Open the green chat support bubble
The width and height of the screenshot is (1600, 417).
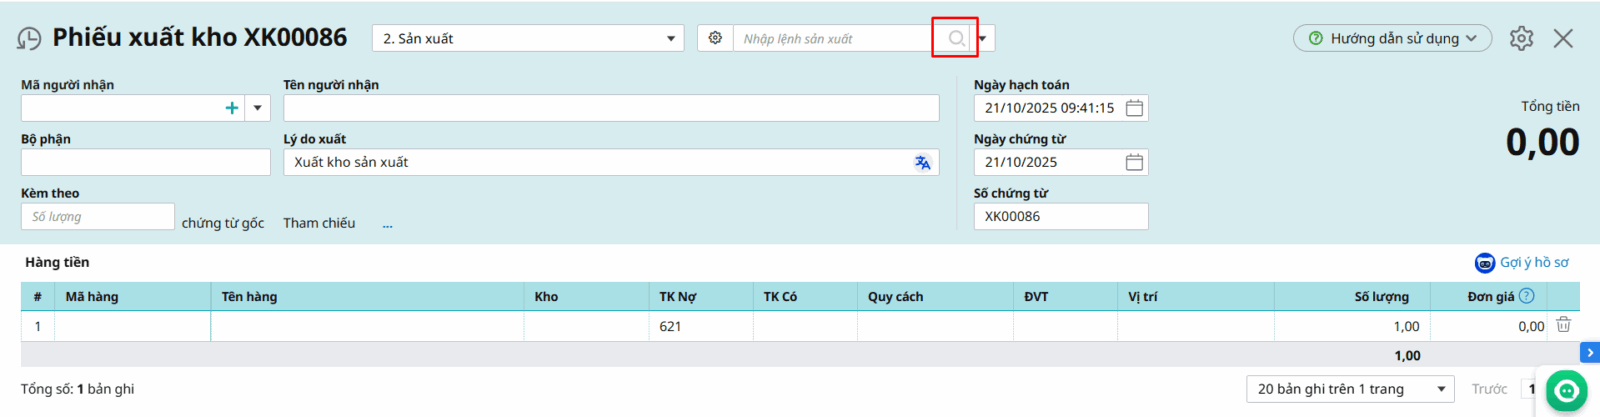point(1566,391)
